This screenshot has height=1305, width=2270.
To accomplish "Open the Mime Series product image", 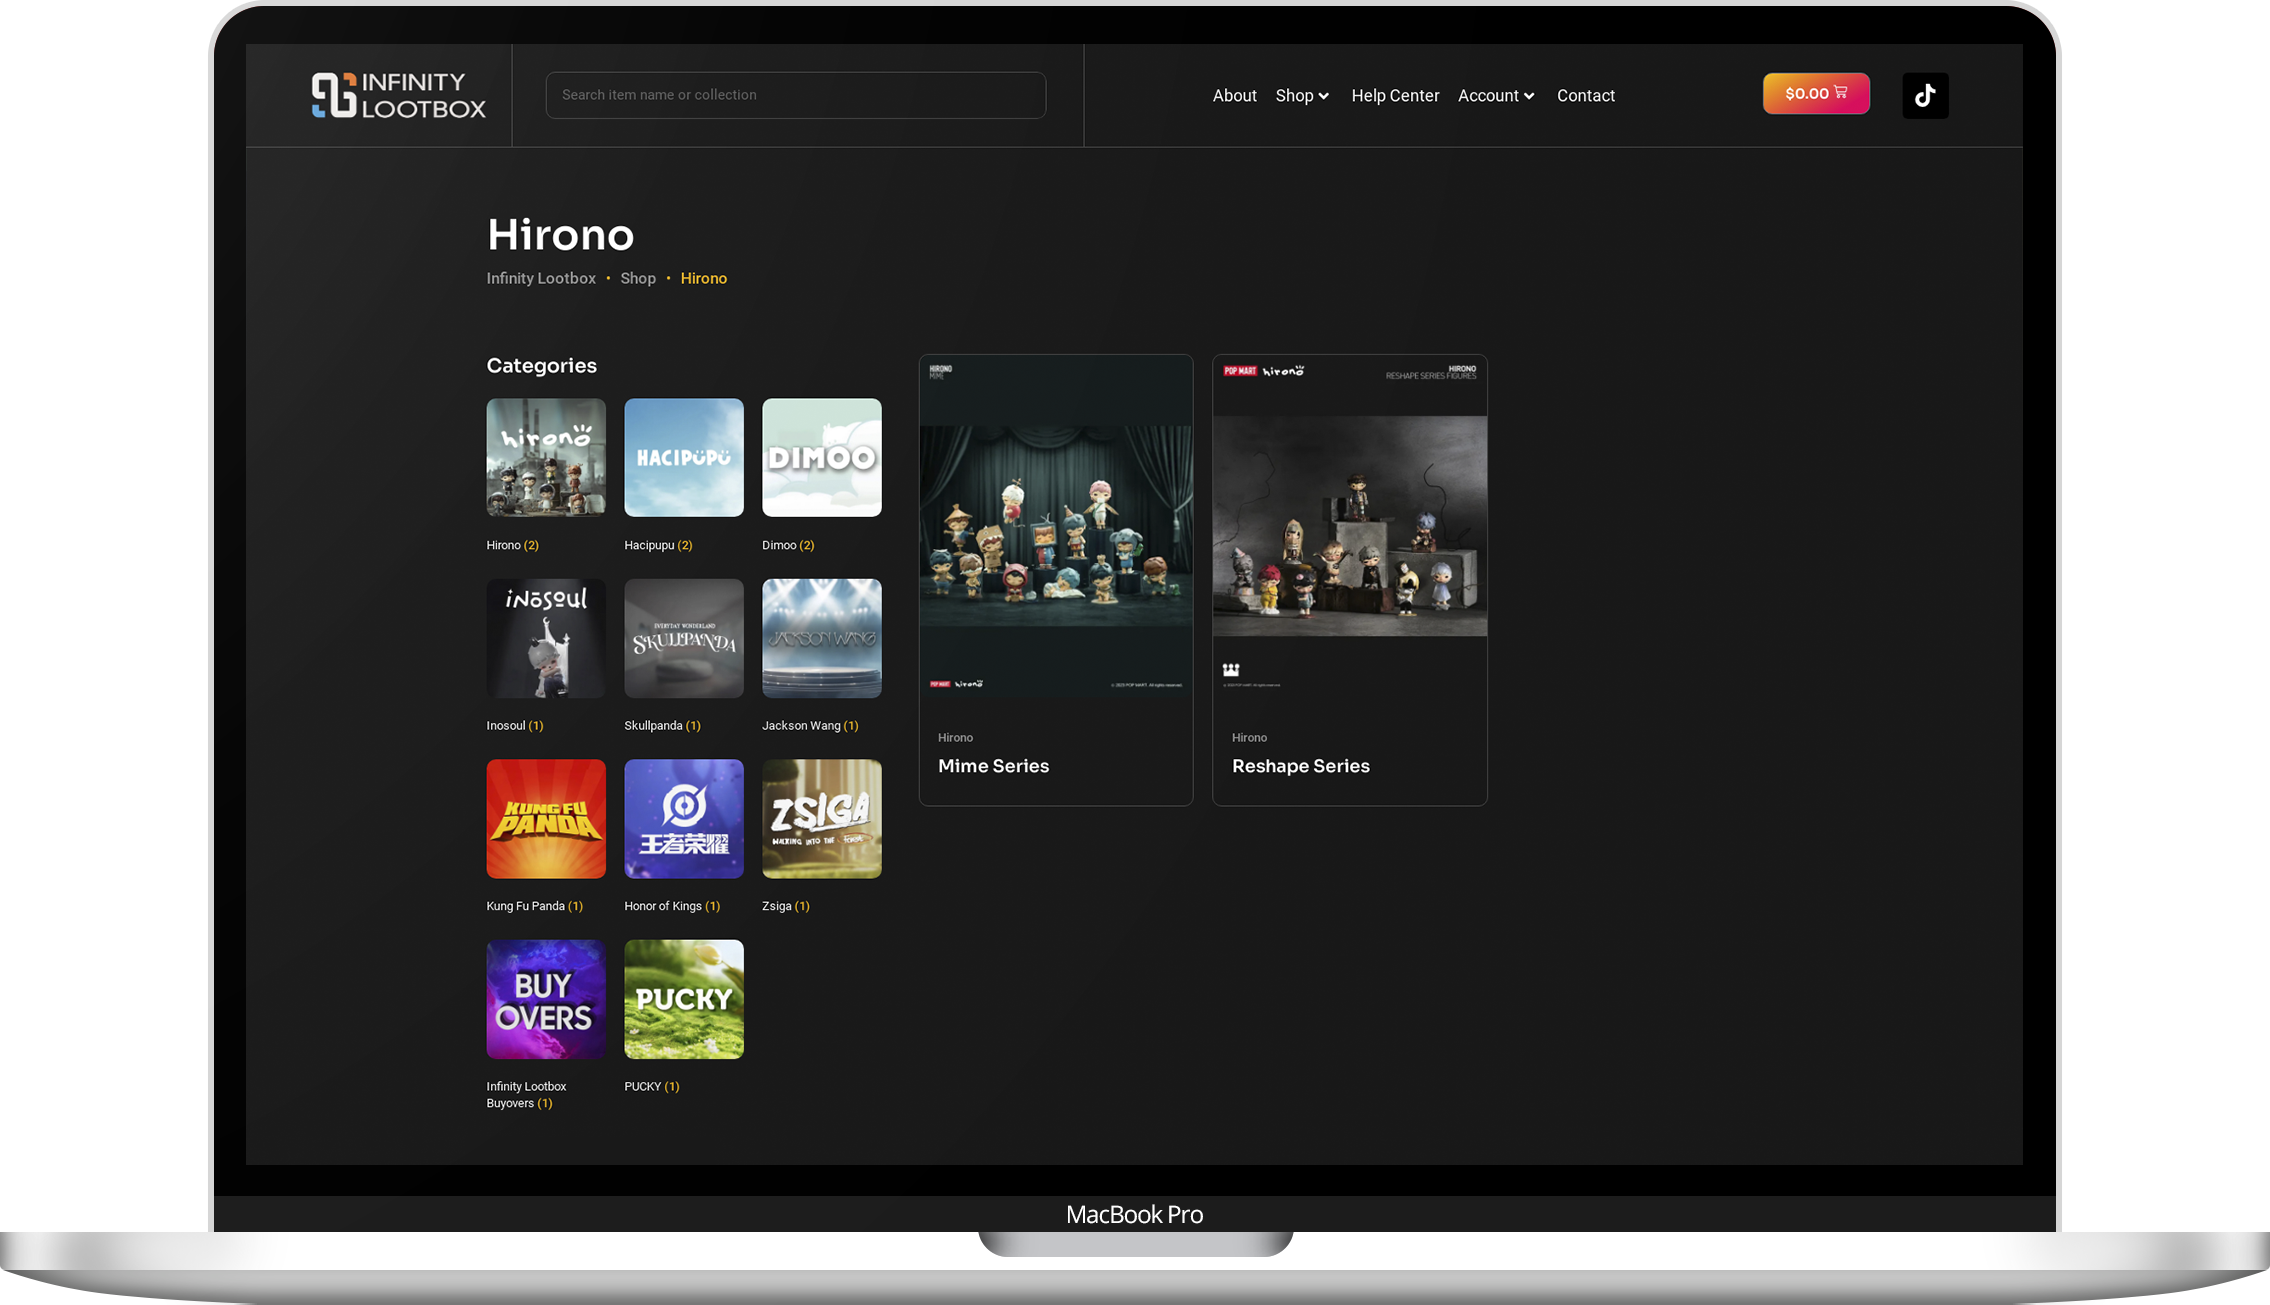I will coord(1056,526).
